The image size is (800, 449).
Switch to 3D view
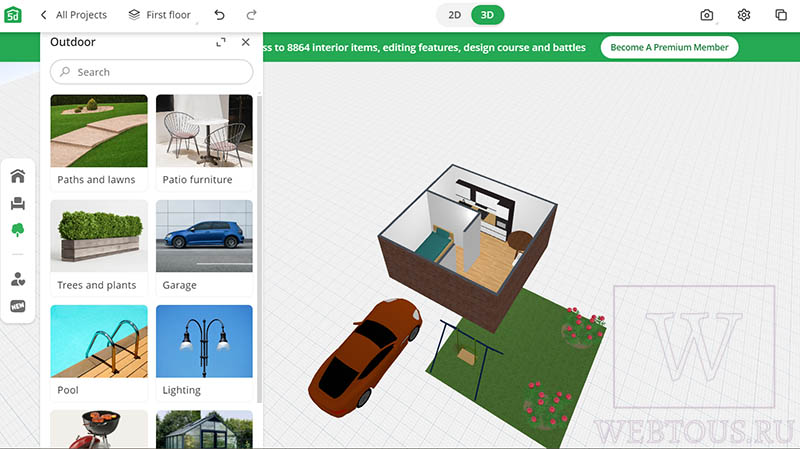[x=487, y=15]
